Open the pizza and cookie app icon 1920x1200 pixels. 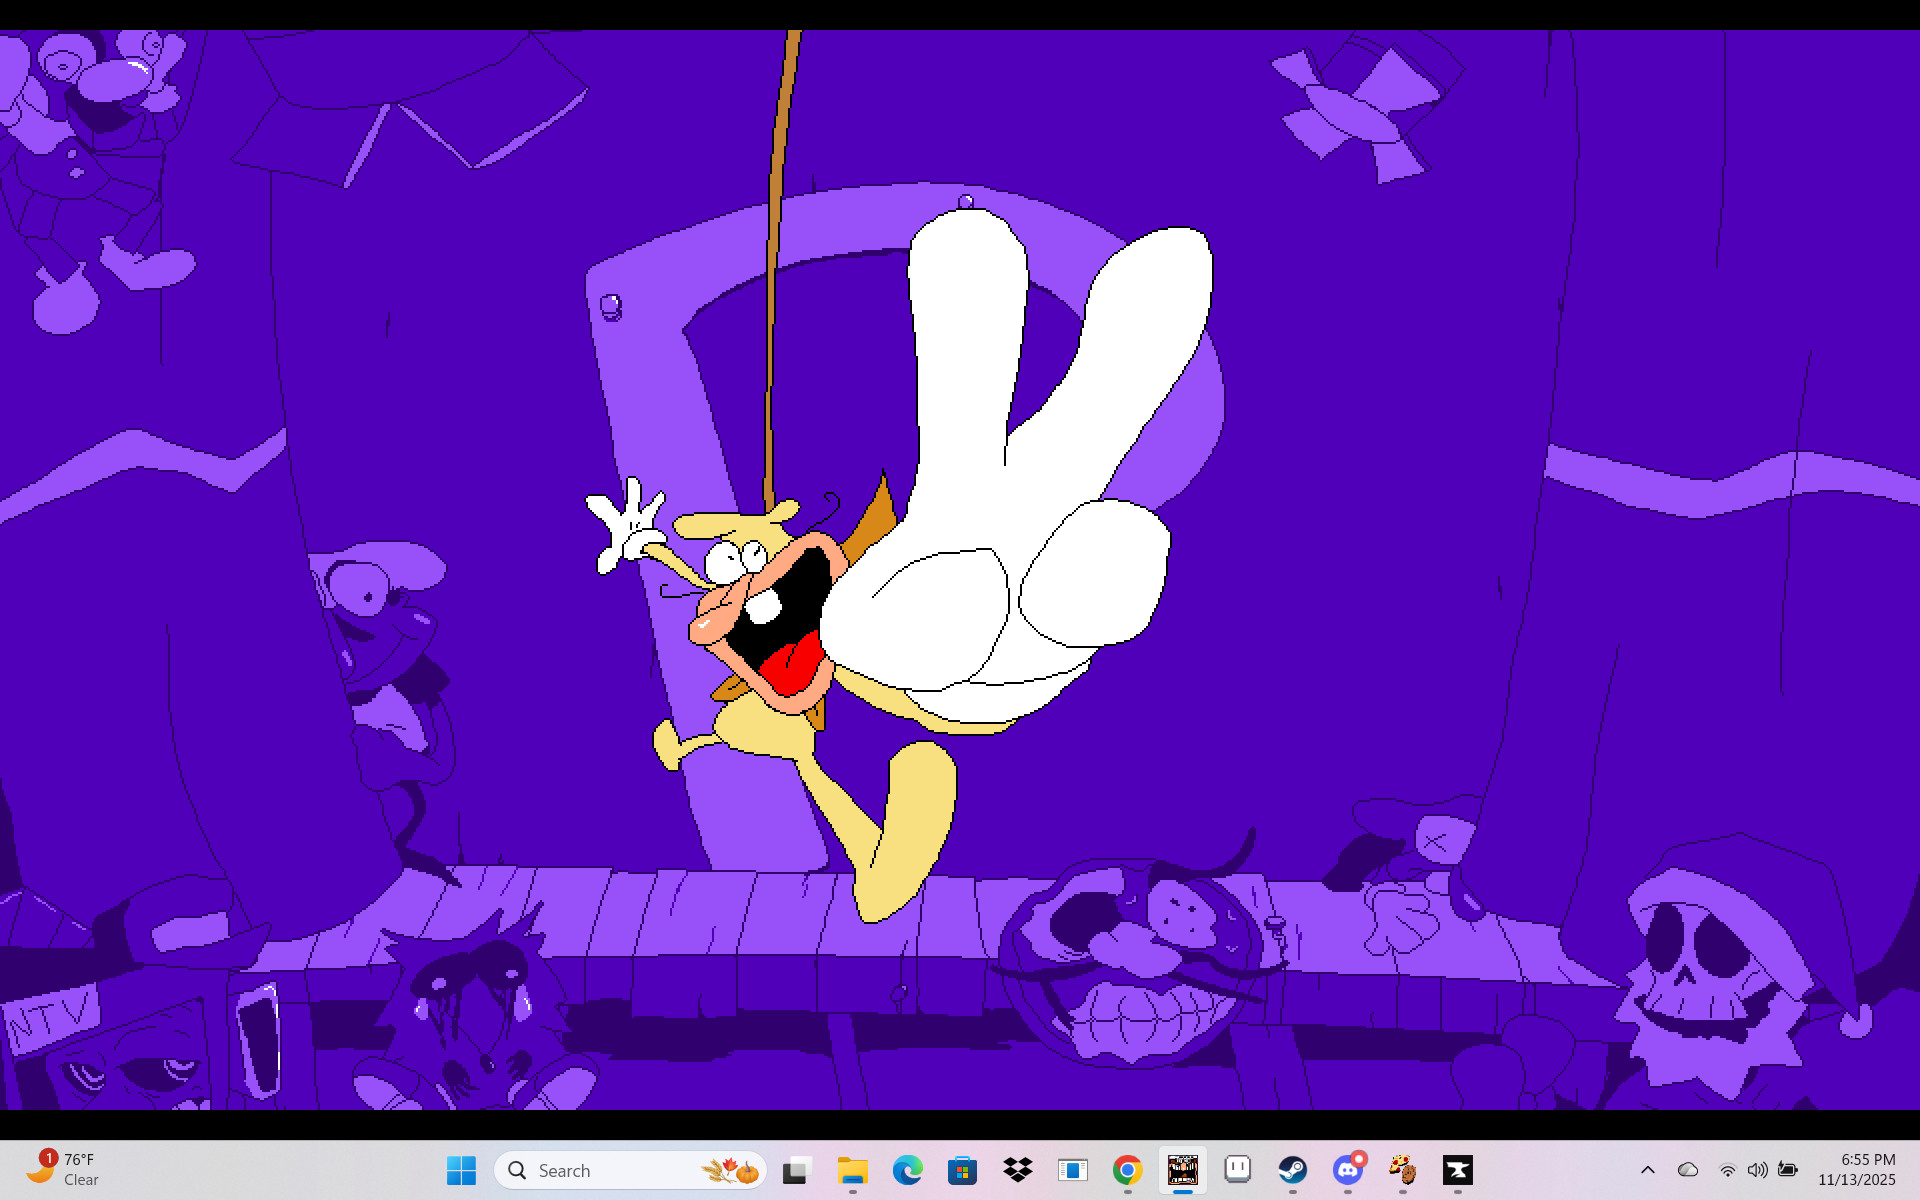(1402, 1170)
